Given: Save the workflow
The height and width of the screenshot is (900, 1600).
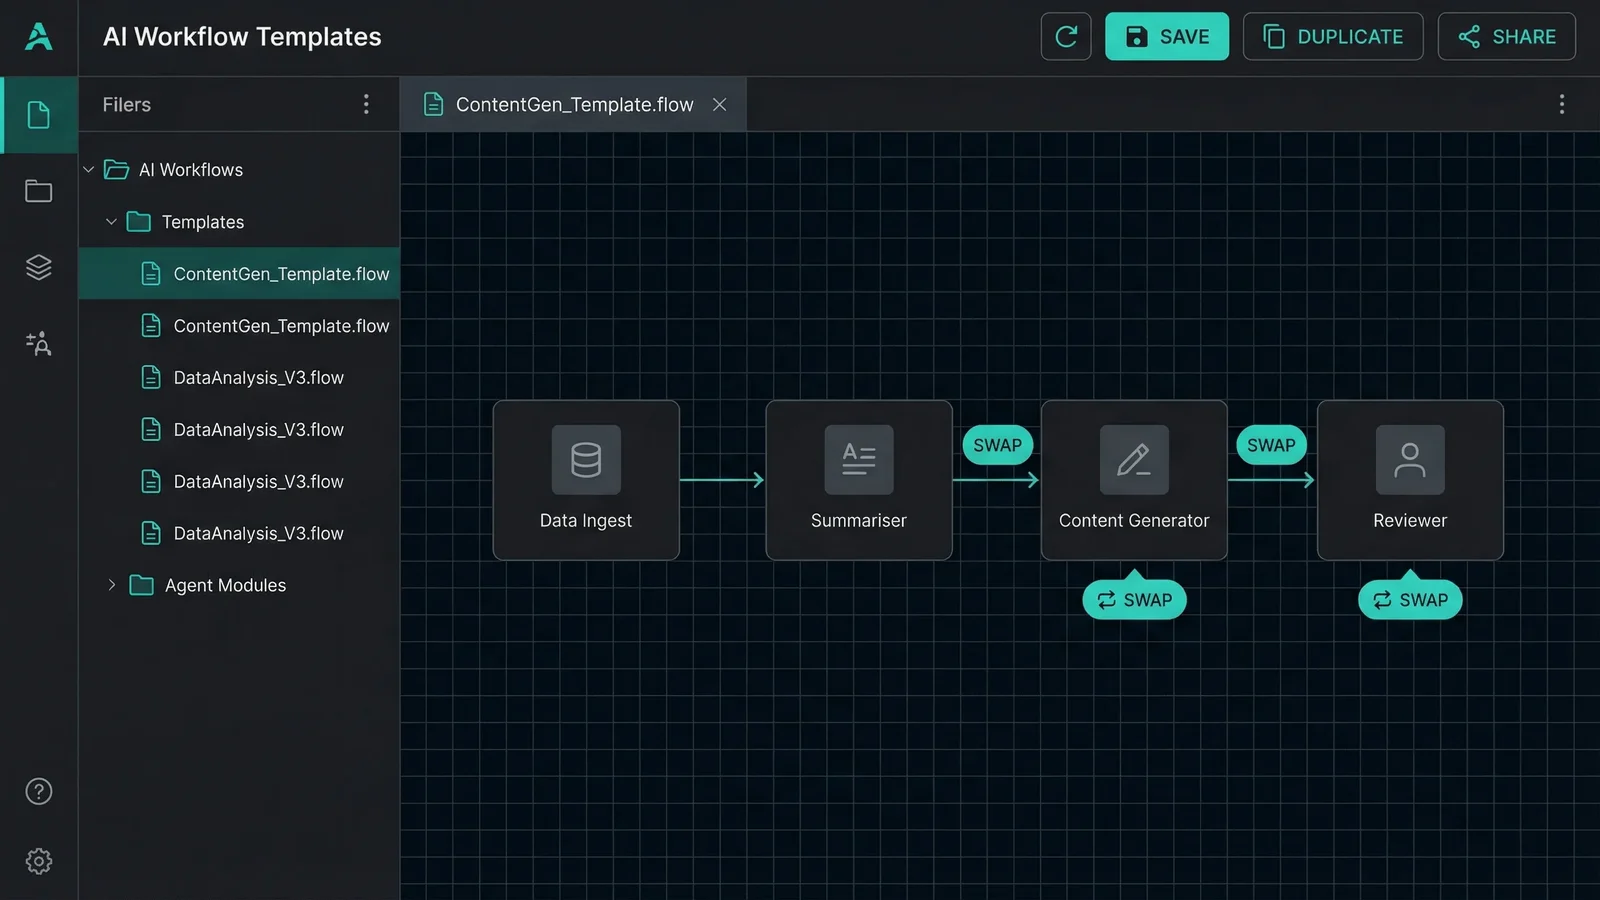Looking at the screenshot, I should (x=1167, y=37).
